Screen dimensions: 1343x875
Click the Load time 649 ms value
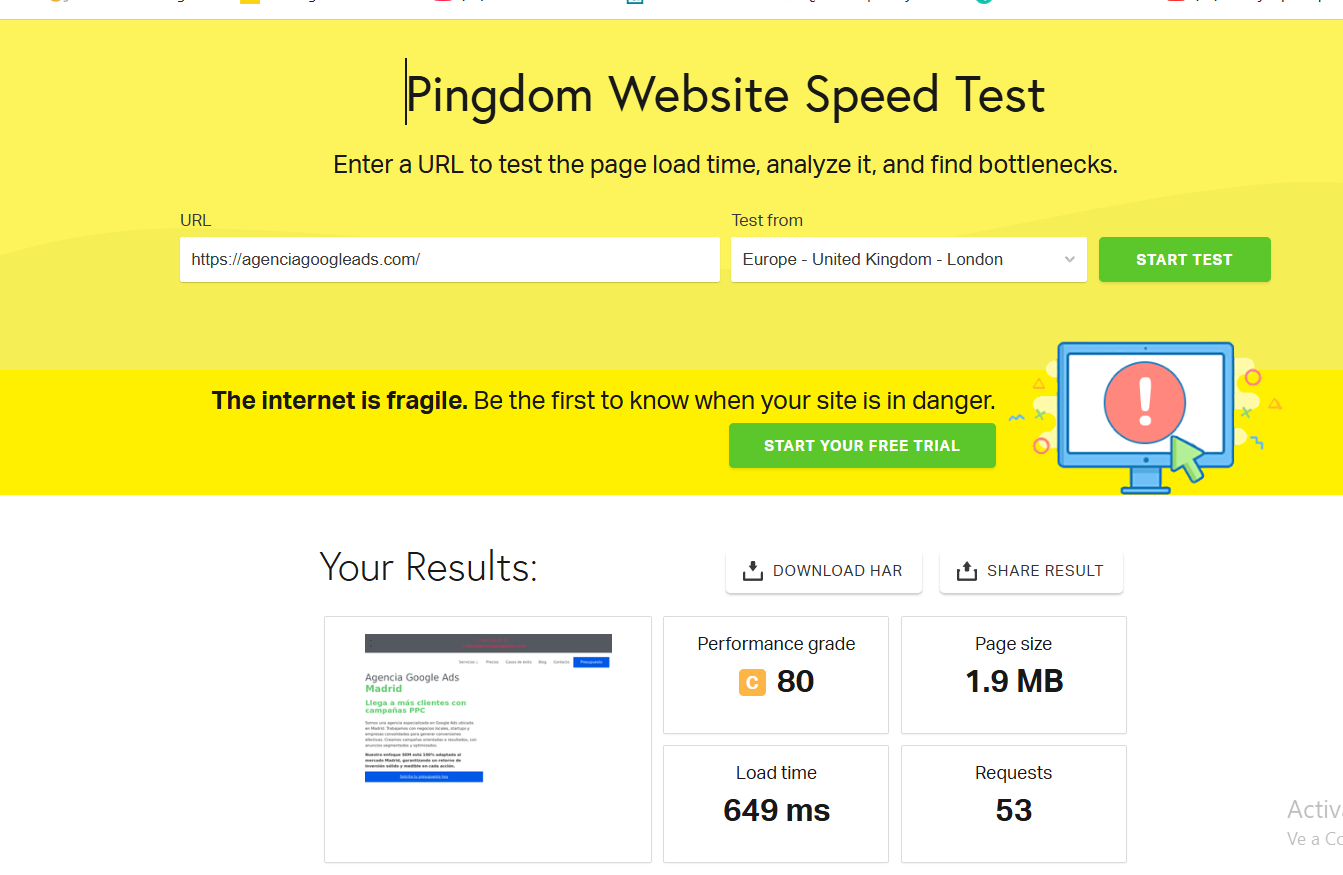776,810
